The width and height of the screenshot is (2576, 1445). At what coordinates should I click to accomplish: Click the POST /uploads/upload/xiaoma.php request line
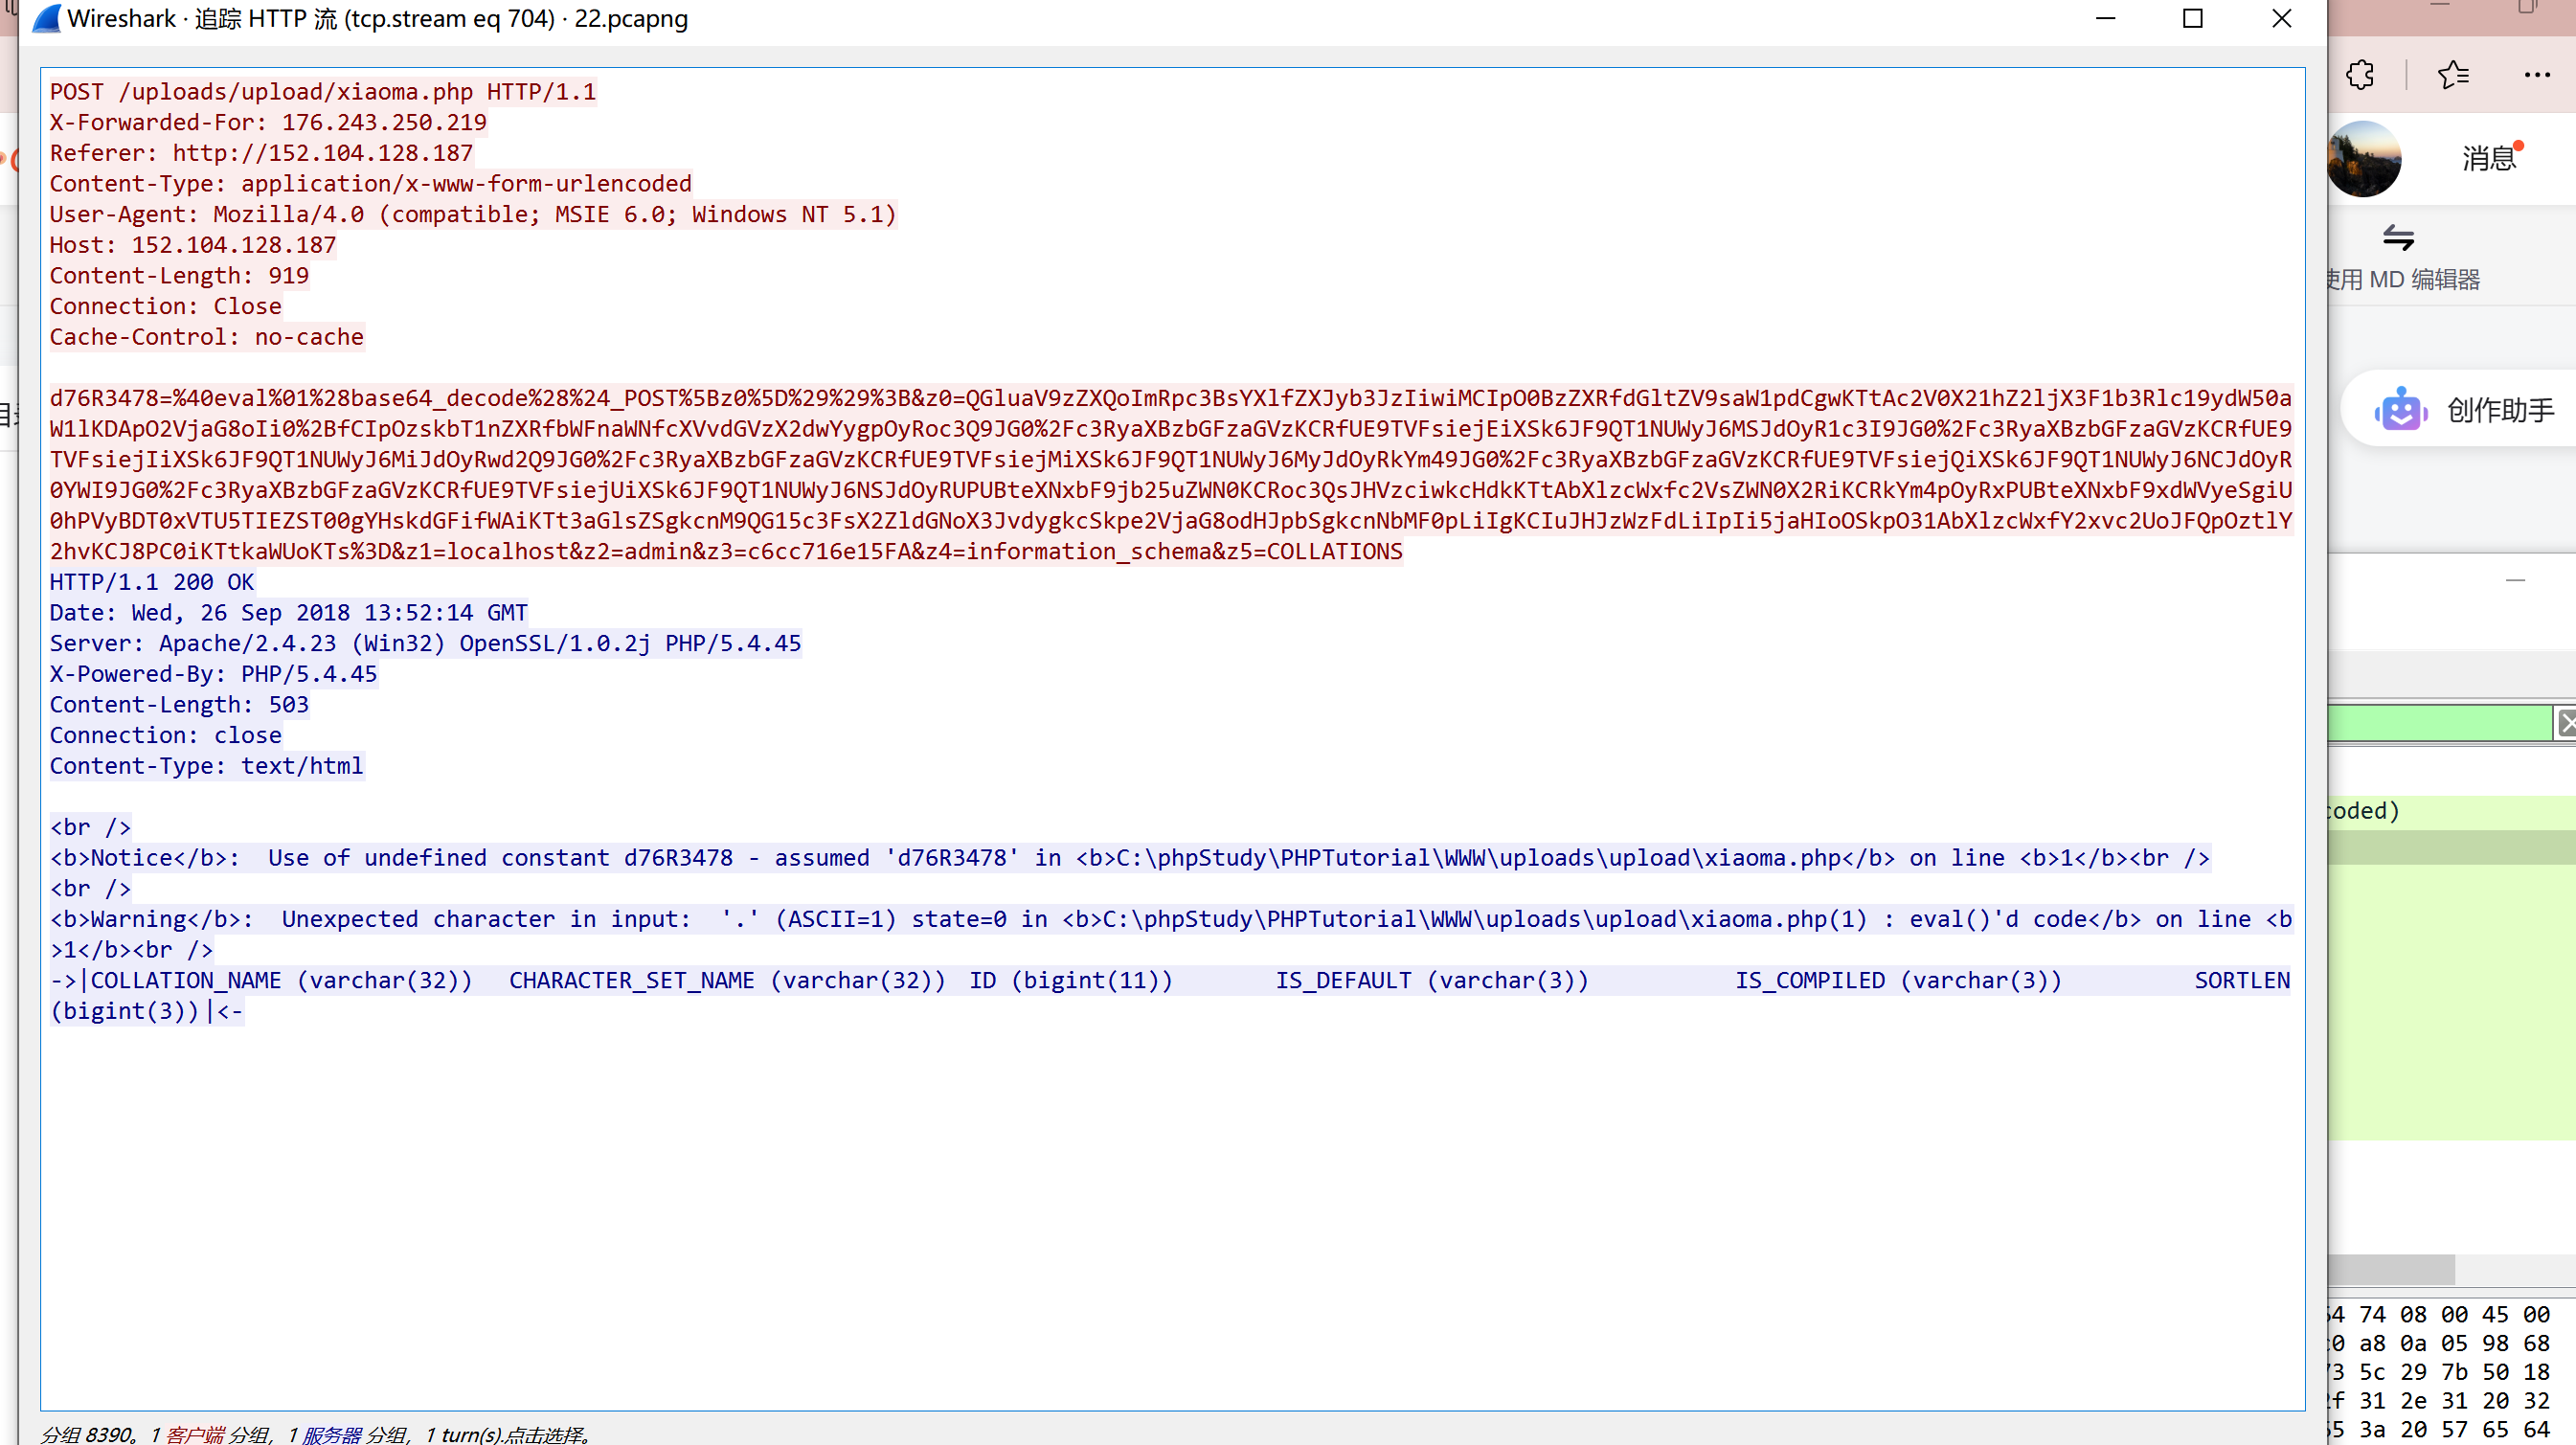(322, 92)
